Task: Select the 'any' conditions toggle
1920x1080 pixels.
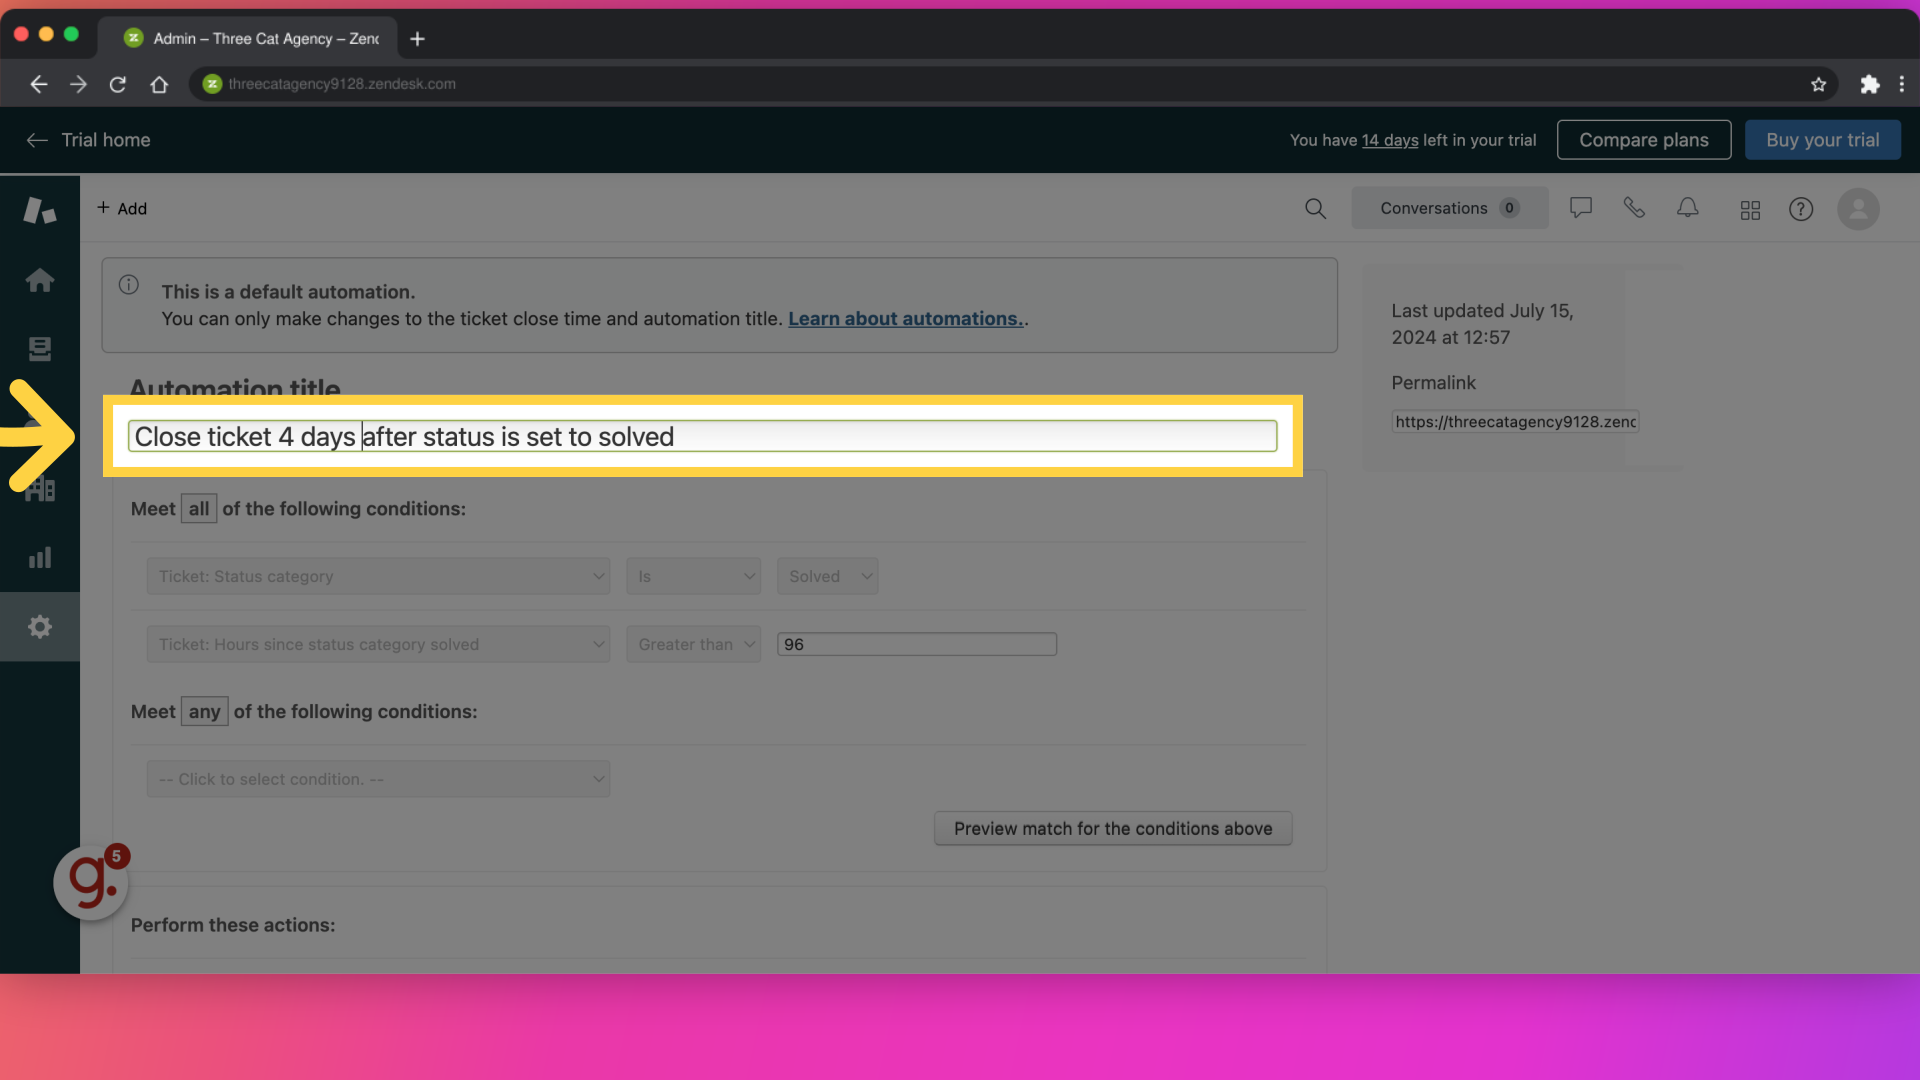Action: point(203,711)
